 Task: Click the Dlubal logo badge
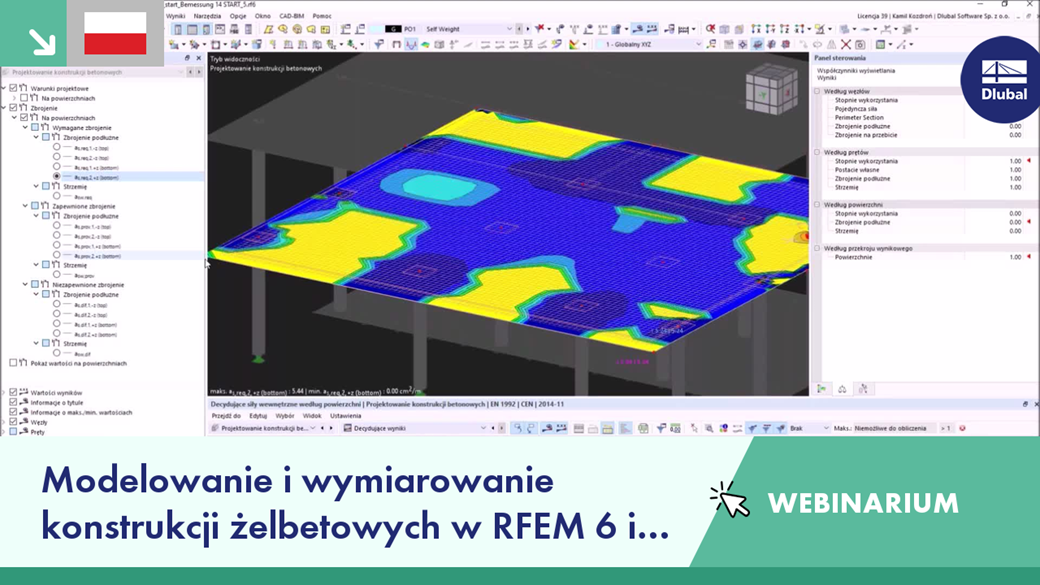[1003, 80]
